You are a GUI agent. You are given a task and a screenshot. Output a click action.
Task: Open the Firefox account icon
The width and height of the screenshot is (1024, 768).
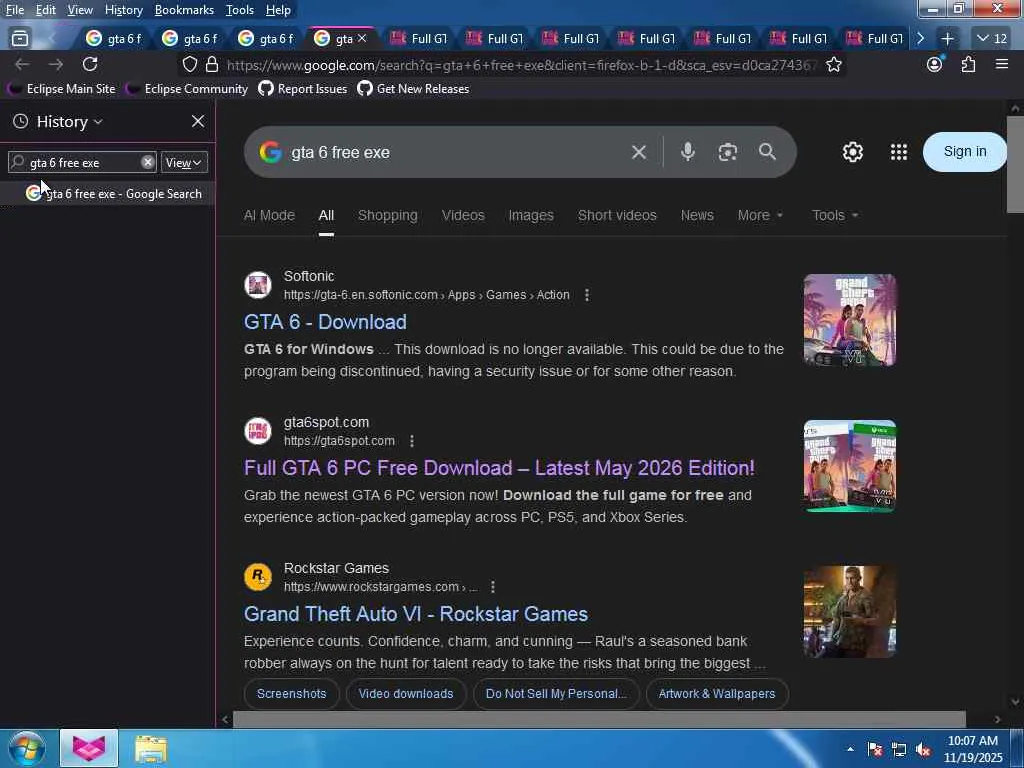(x=935, y=64)
